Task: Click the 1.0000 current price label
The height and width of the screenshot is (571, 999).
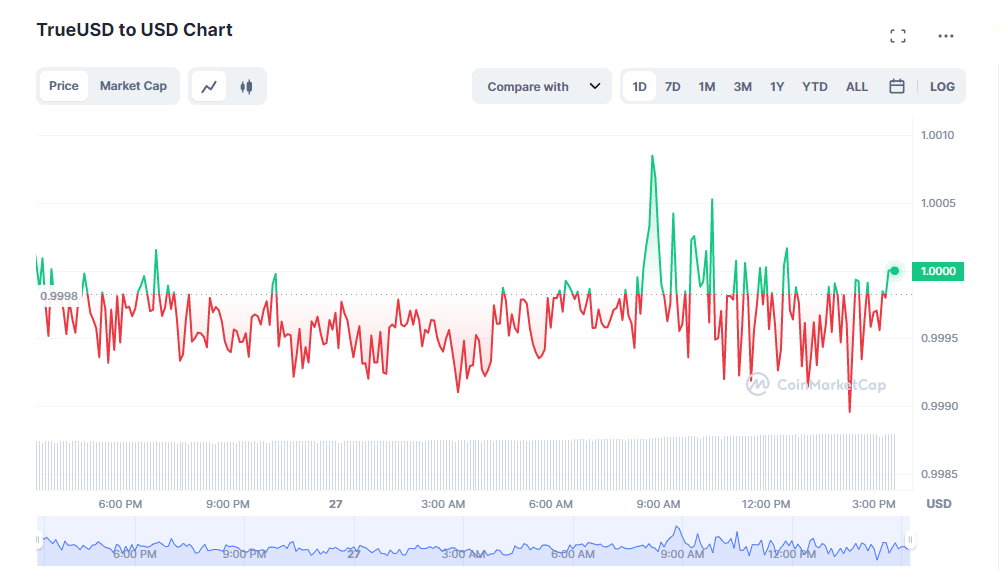Action: click(x=939, y=271)
